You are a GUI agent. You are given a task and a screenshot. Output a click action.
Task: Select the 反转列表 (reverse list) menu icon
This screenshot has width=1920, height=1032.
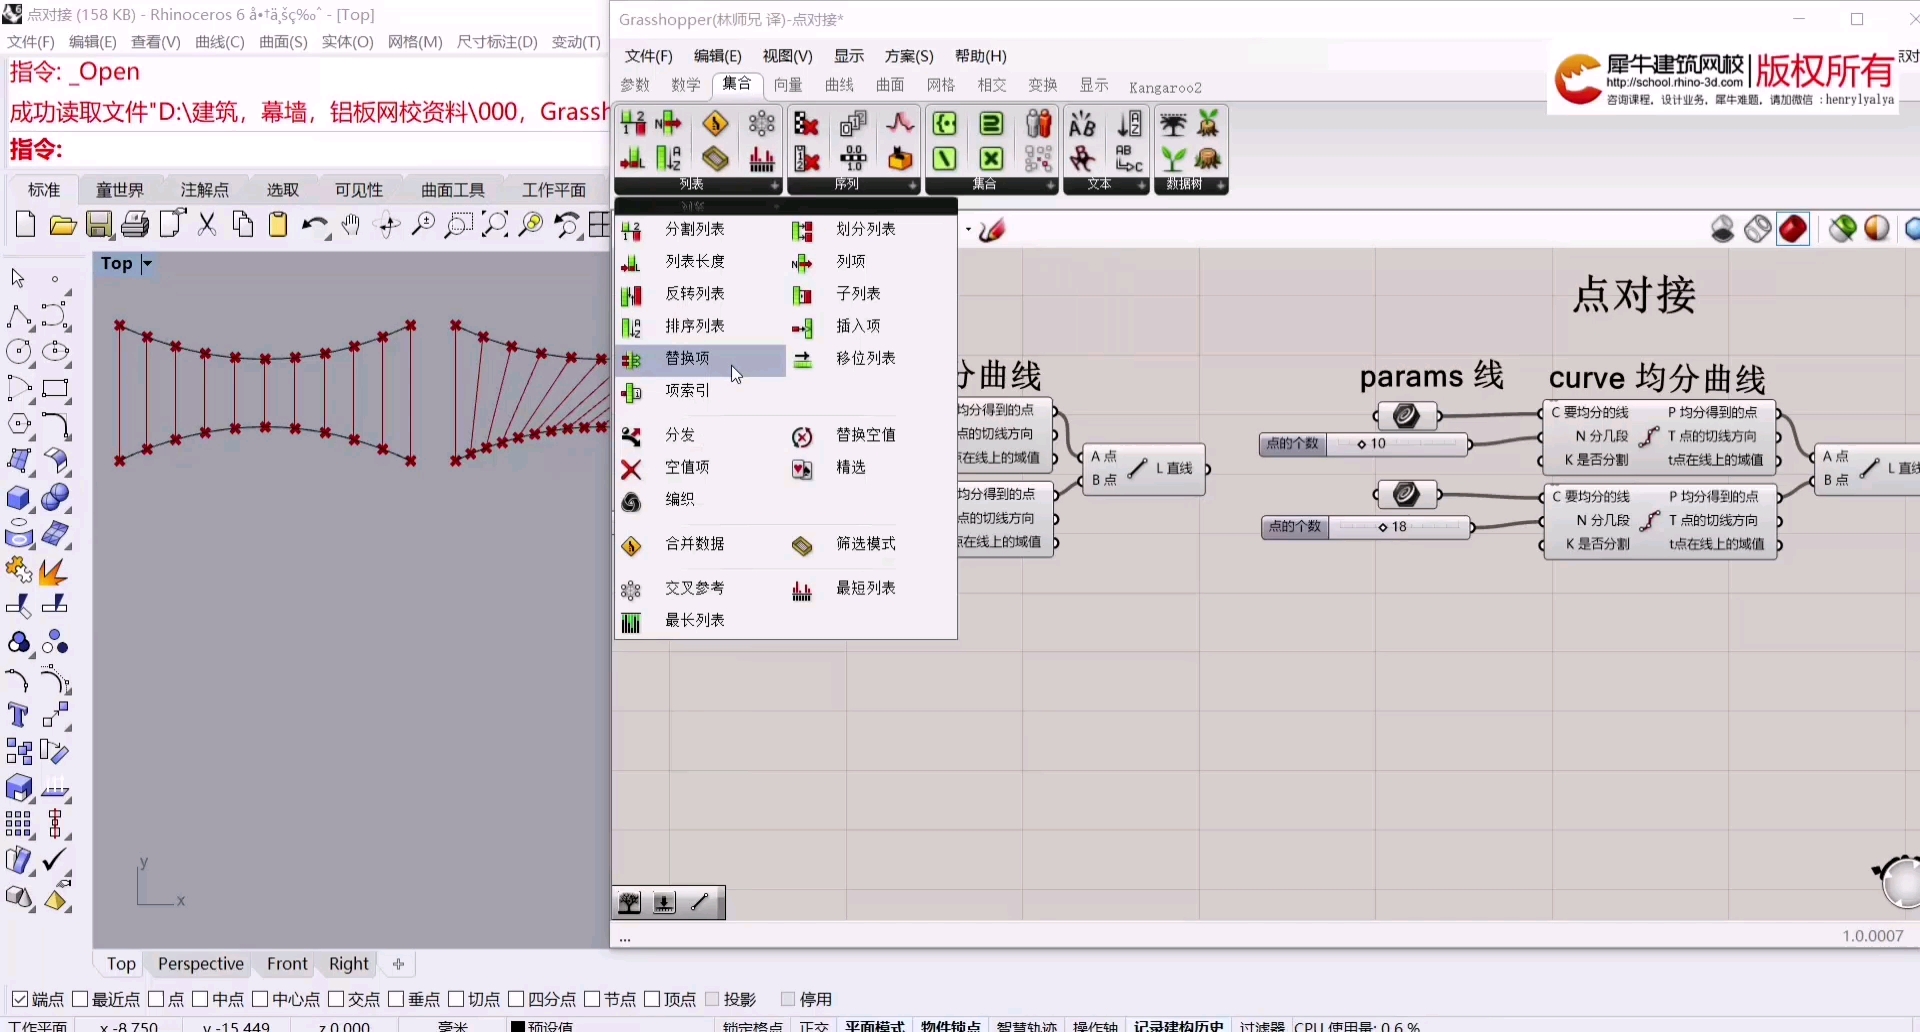[x=633, y=293]
